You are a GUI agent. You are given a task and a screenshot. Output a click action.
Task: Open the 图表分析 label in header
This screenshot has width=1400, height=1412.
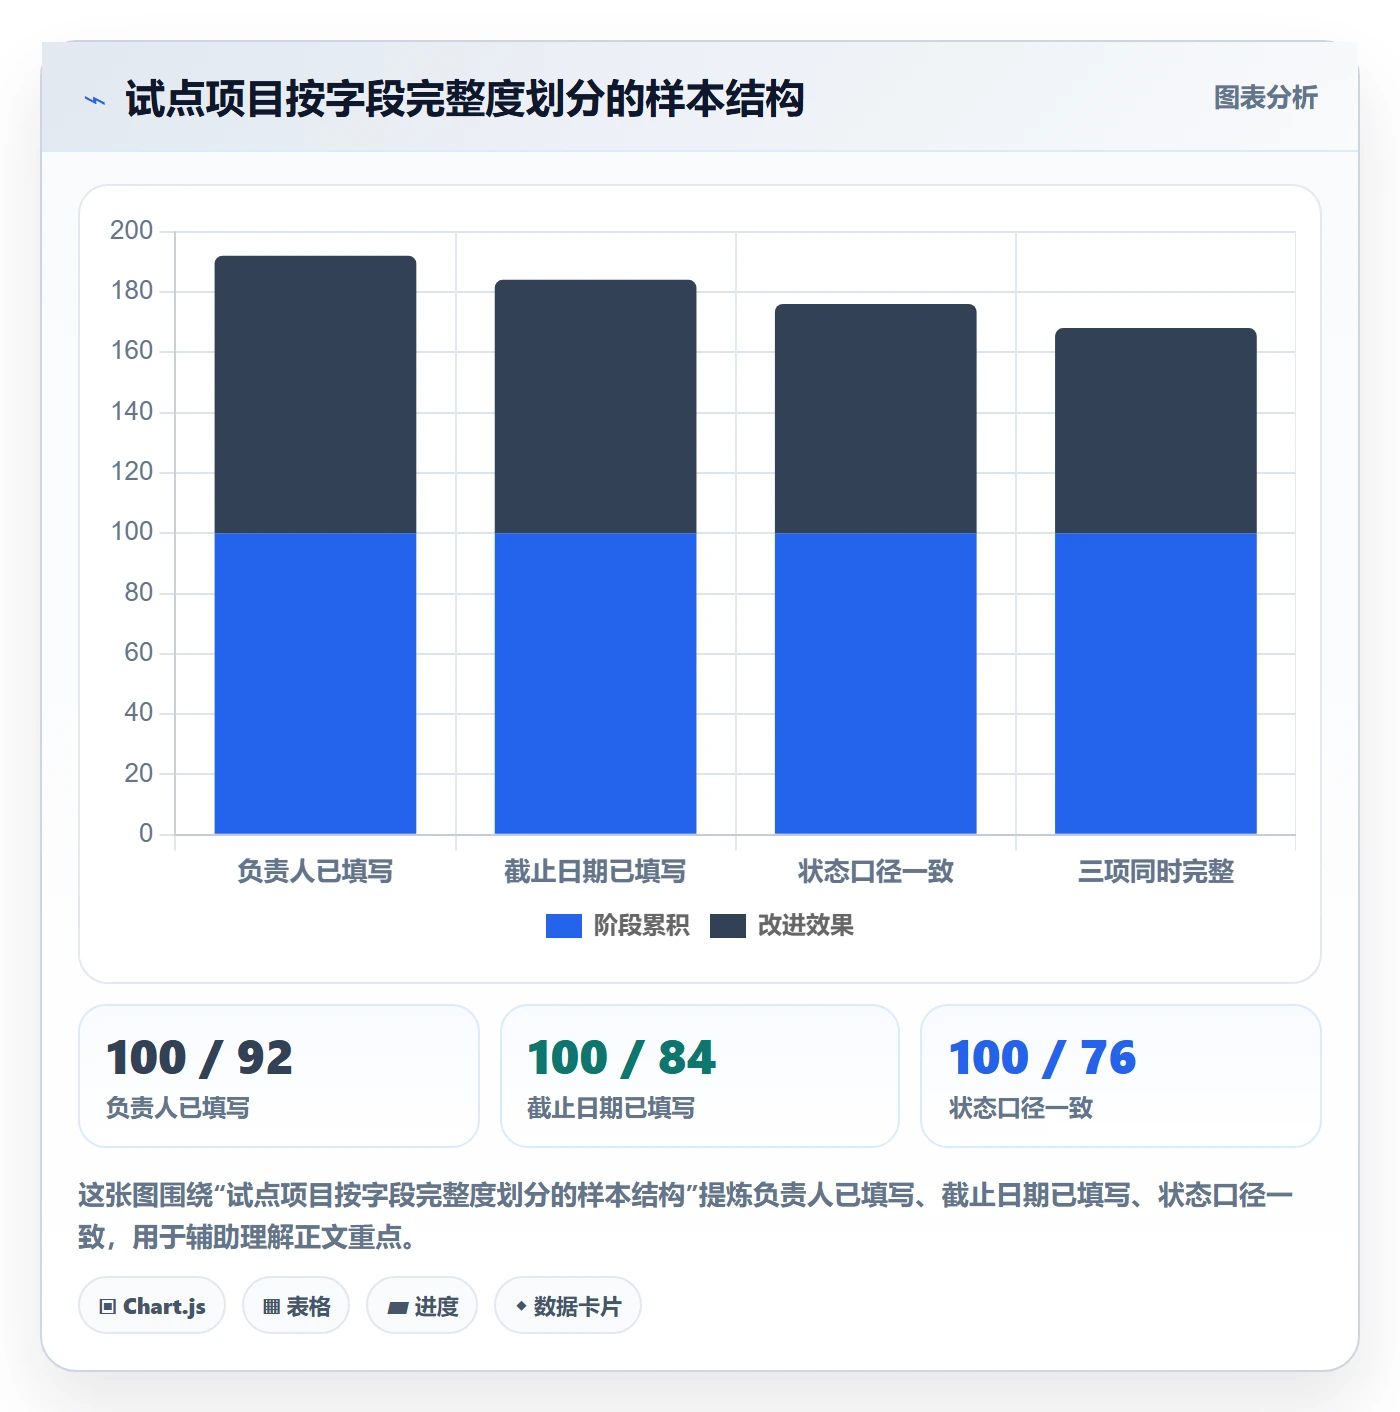click(1265, 98)
